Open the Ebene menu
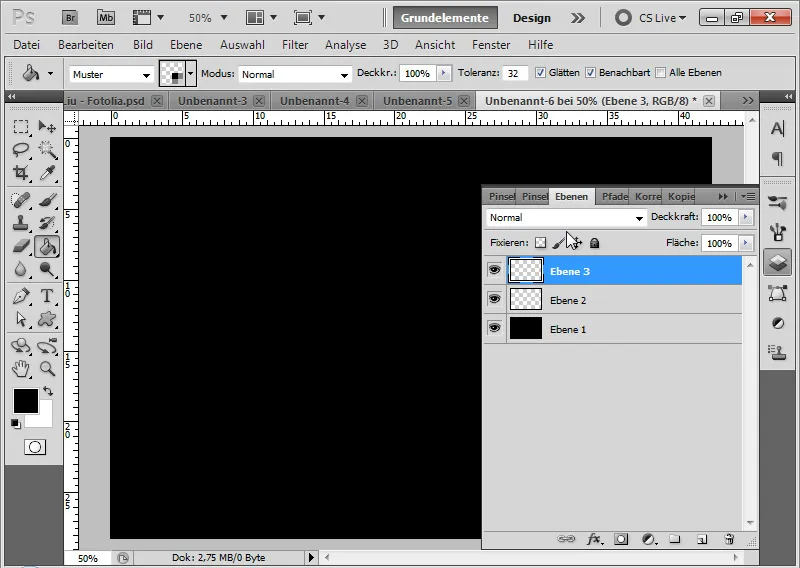 pyautogui.click(x=186, y=45)
